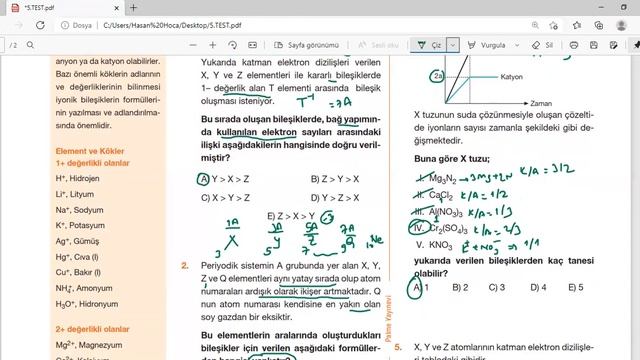
Task: Select the Sil eraser tool
Action: coord(542,45)
